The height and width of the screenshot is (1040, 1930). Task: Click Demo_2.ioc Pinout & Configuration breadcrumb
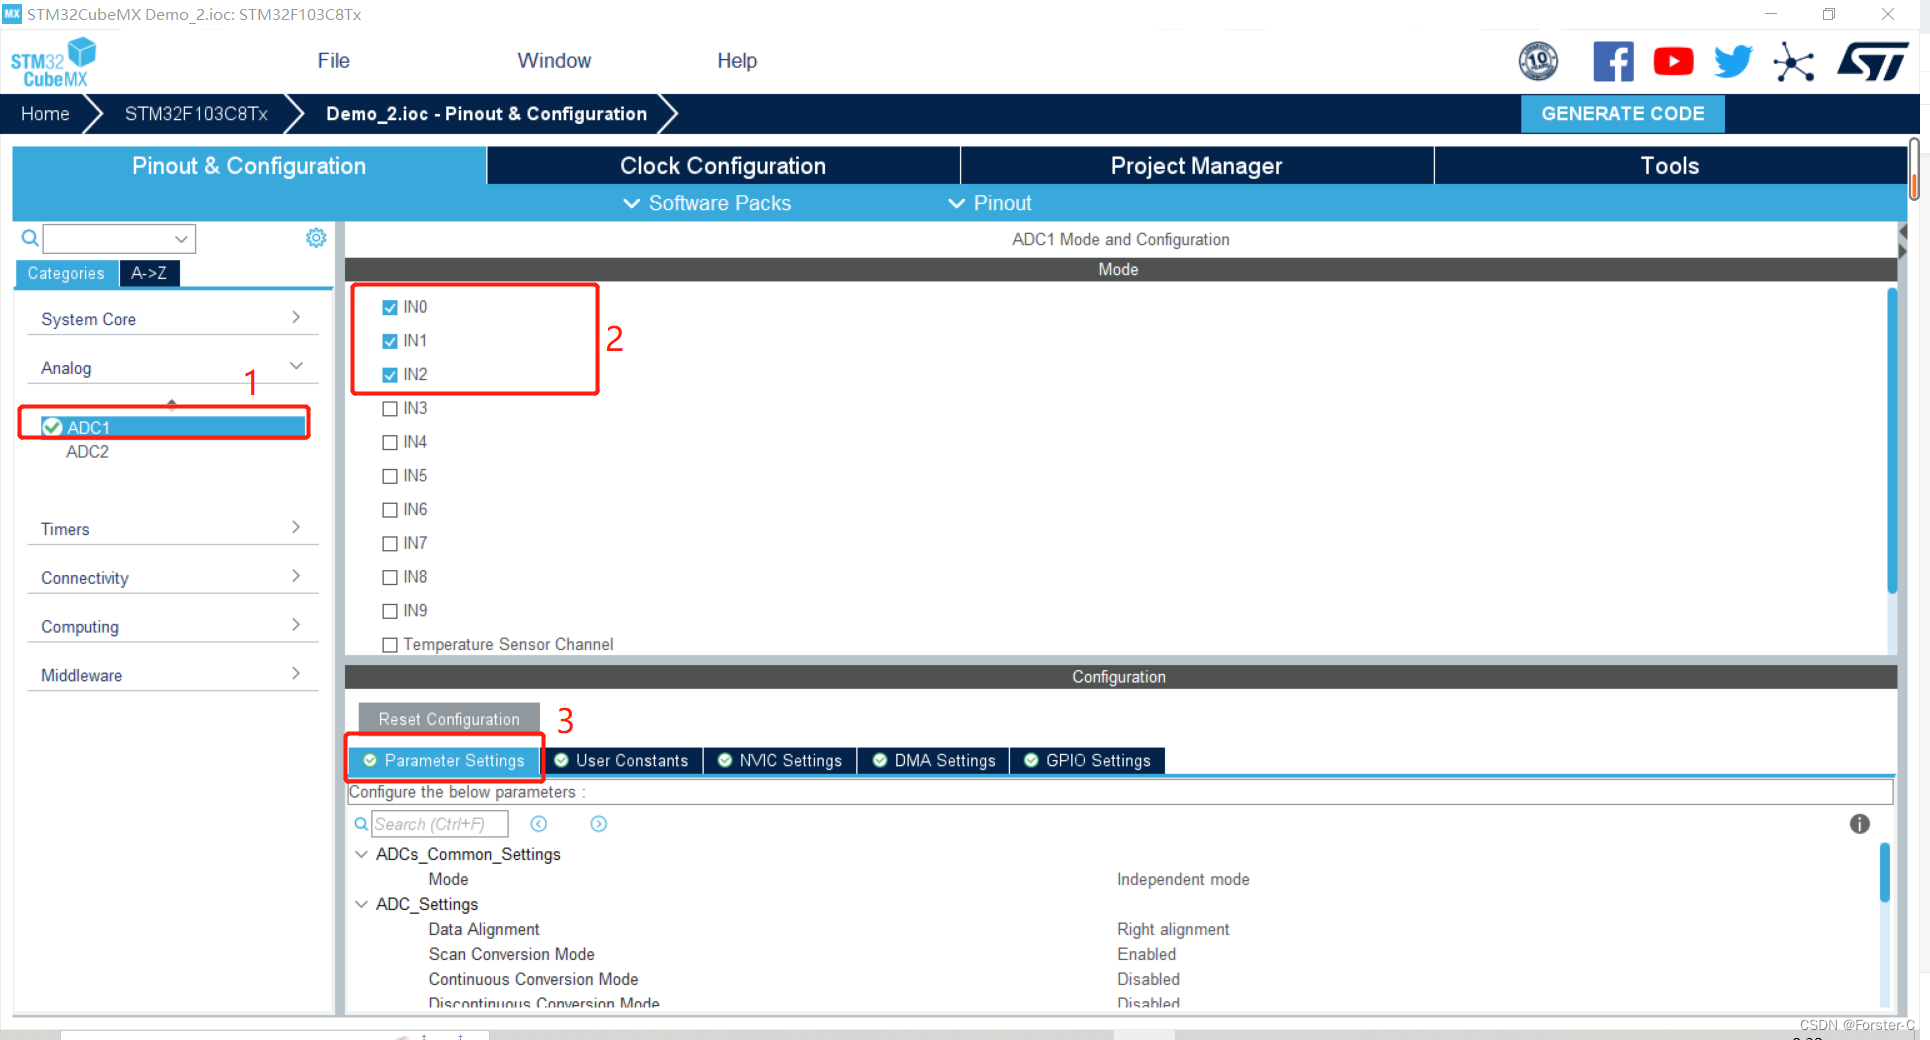point(487,113)
